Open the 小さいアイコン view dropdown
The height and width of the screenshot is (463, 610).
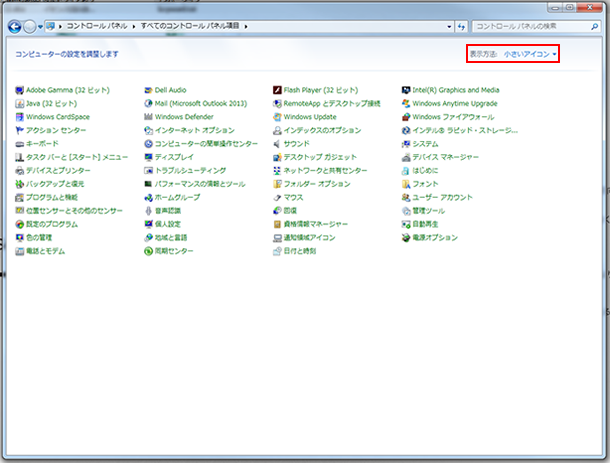point(530,54)
